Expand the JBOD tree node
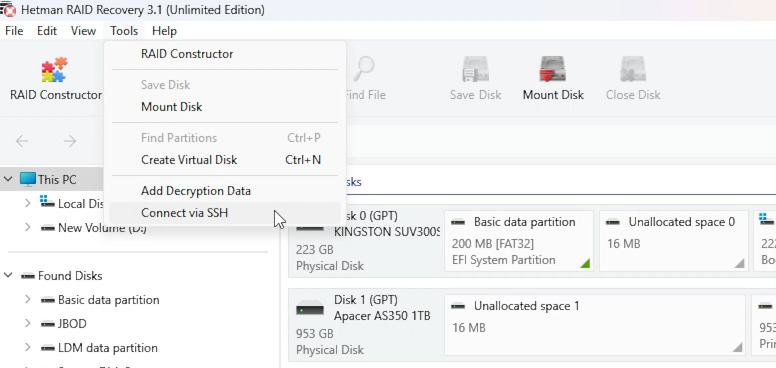Viewport: 776px width, 368px height. [28, 323]
